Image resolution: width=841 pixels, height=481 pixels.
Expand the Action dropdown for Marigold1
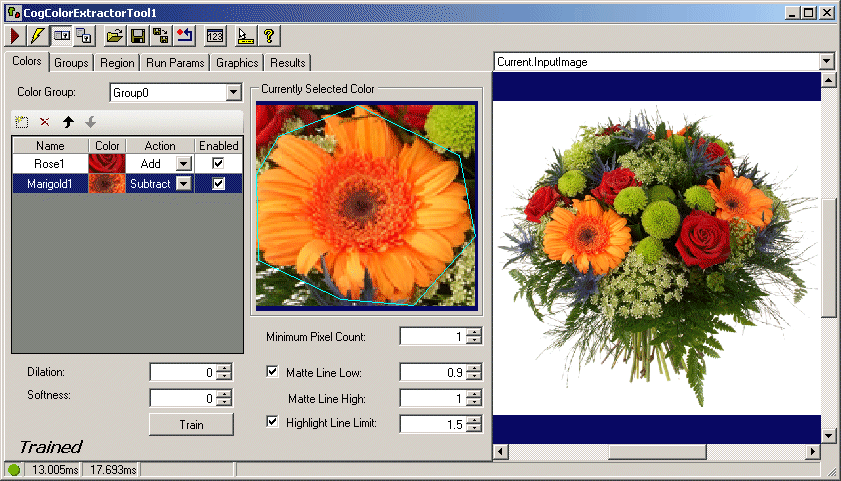click(x=183, y=183)
